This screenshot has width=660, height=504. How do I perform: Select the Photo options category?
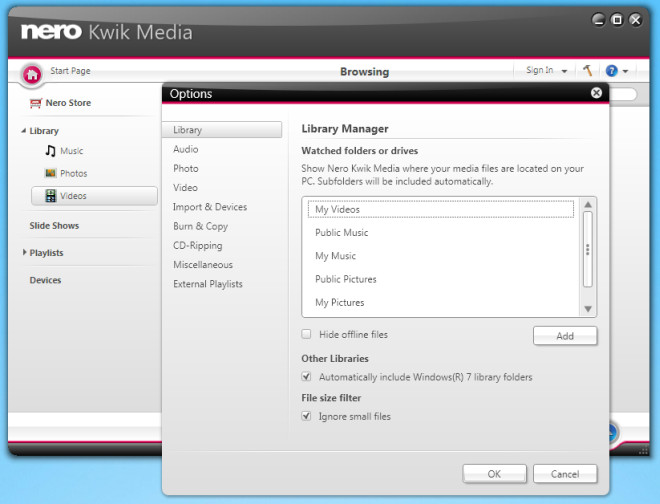click(186, 168)
